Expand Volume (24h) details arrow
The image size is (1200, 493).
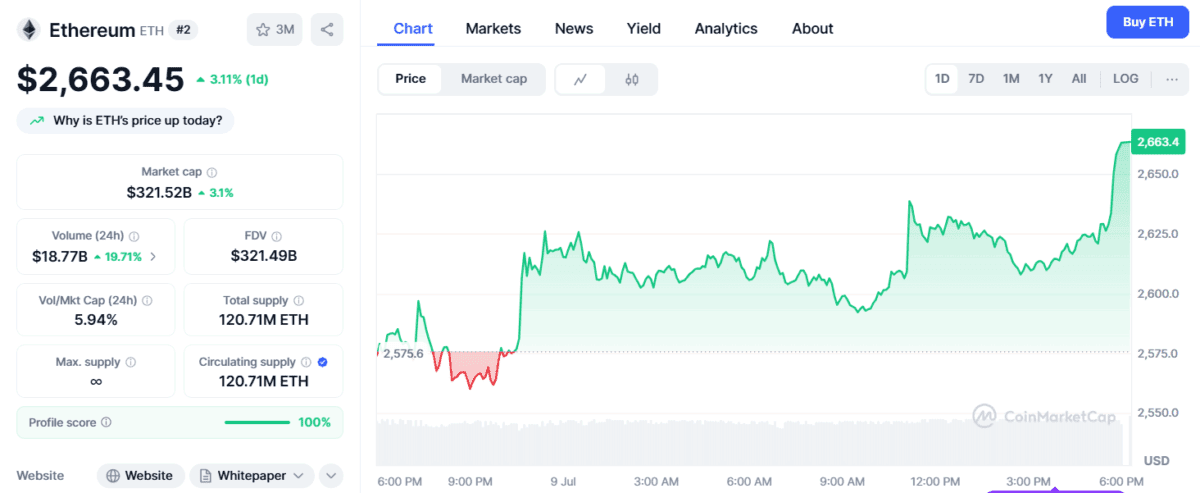[153, 257]
